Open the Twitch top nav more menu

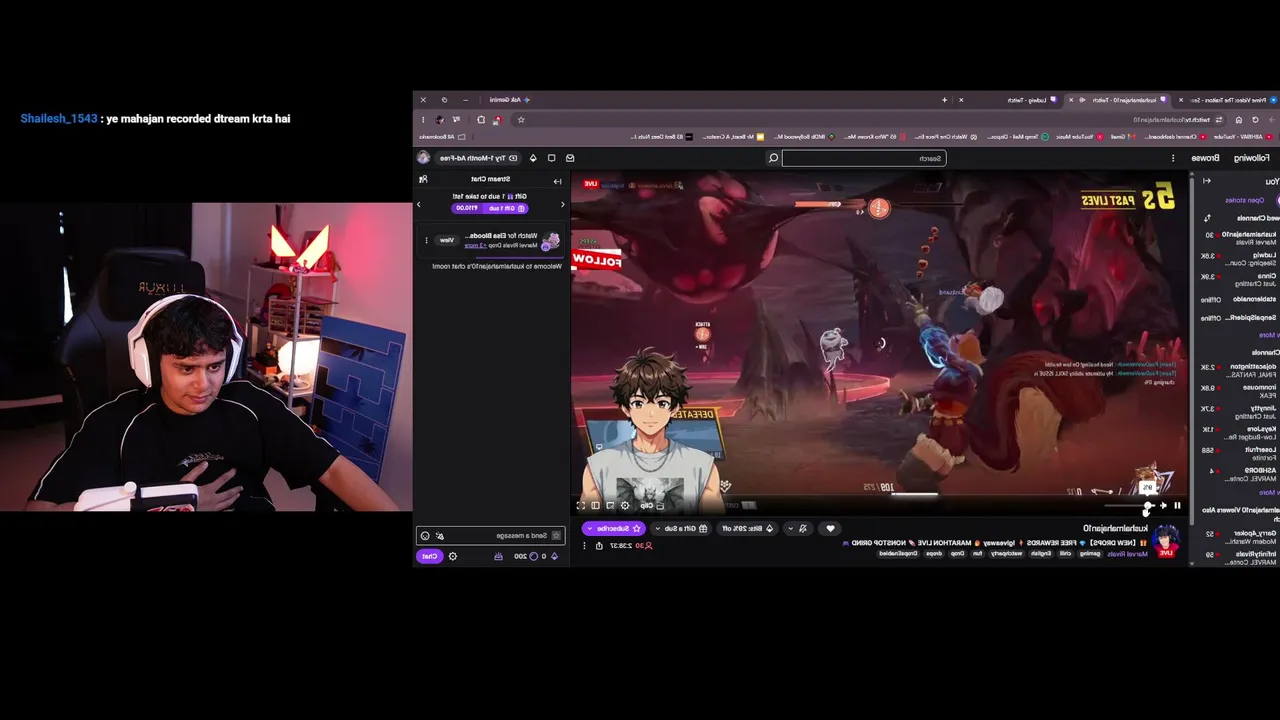[x=1173, y=158]
